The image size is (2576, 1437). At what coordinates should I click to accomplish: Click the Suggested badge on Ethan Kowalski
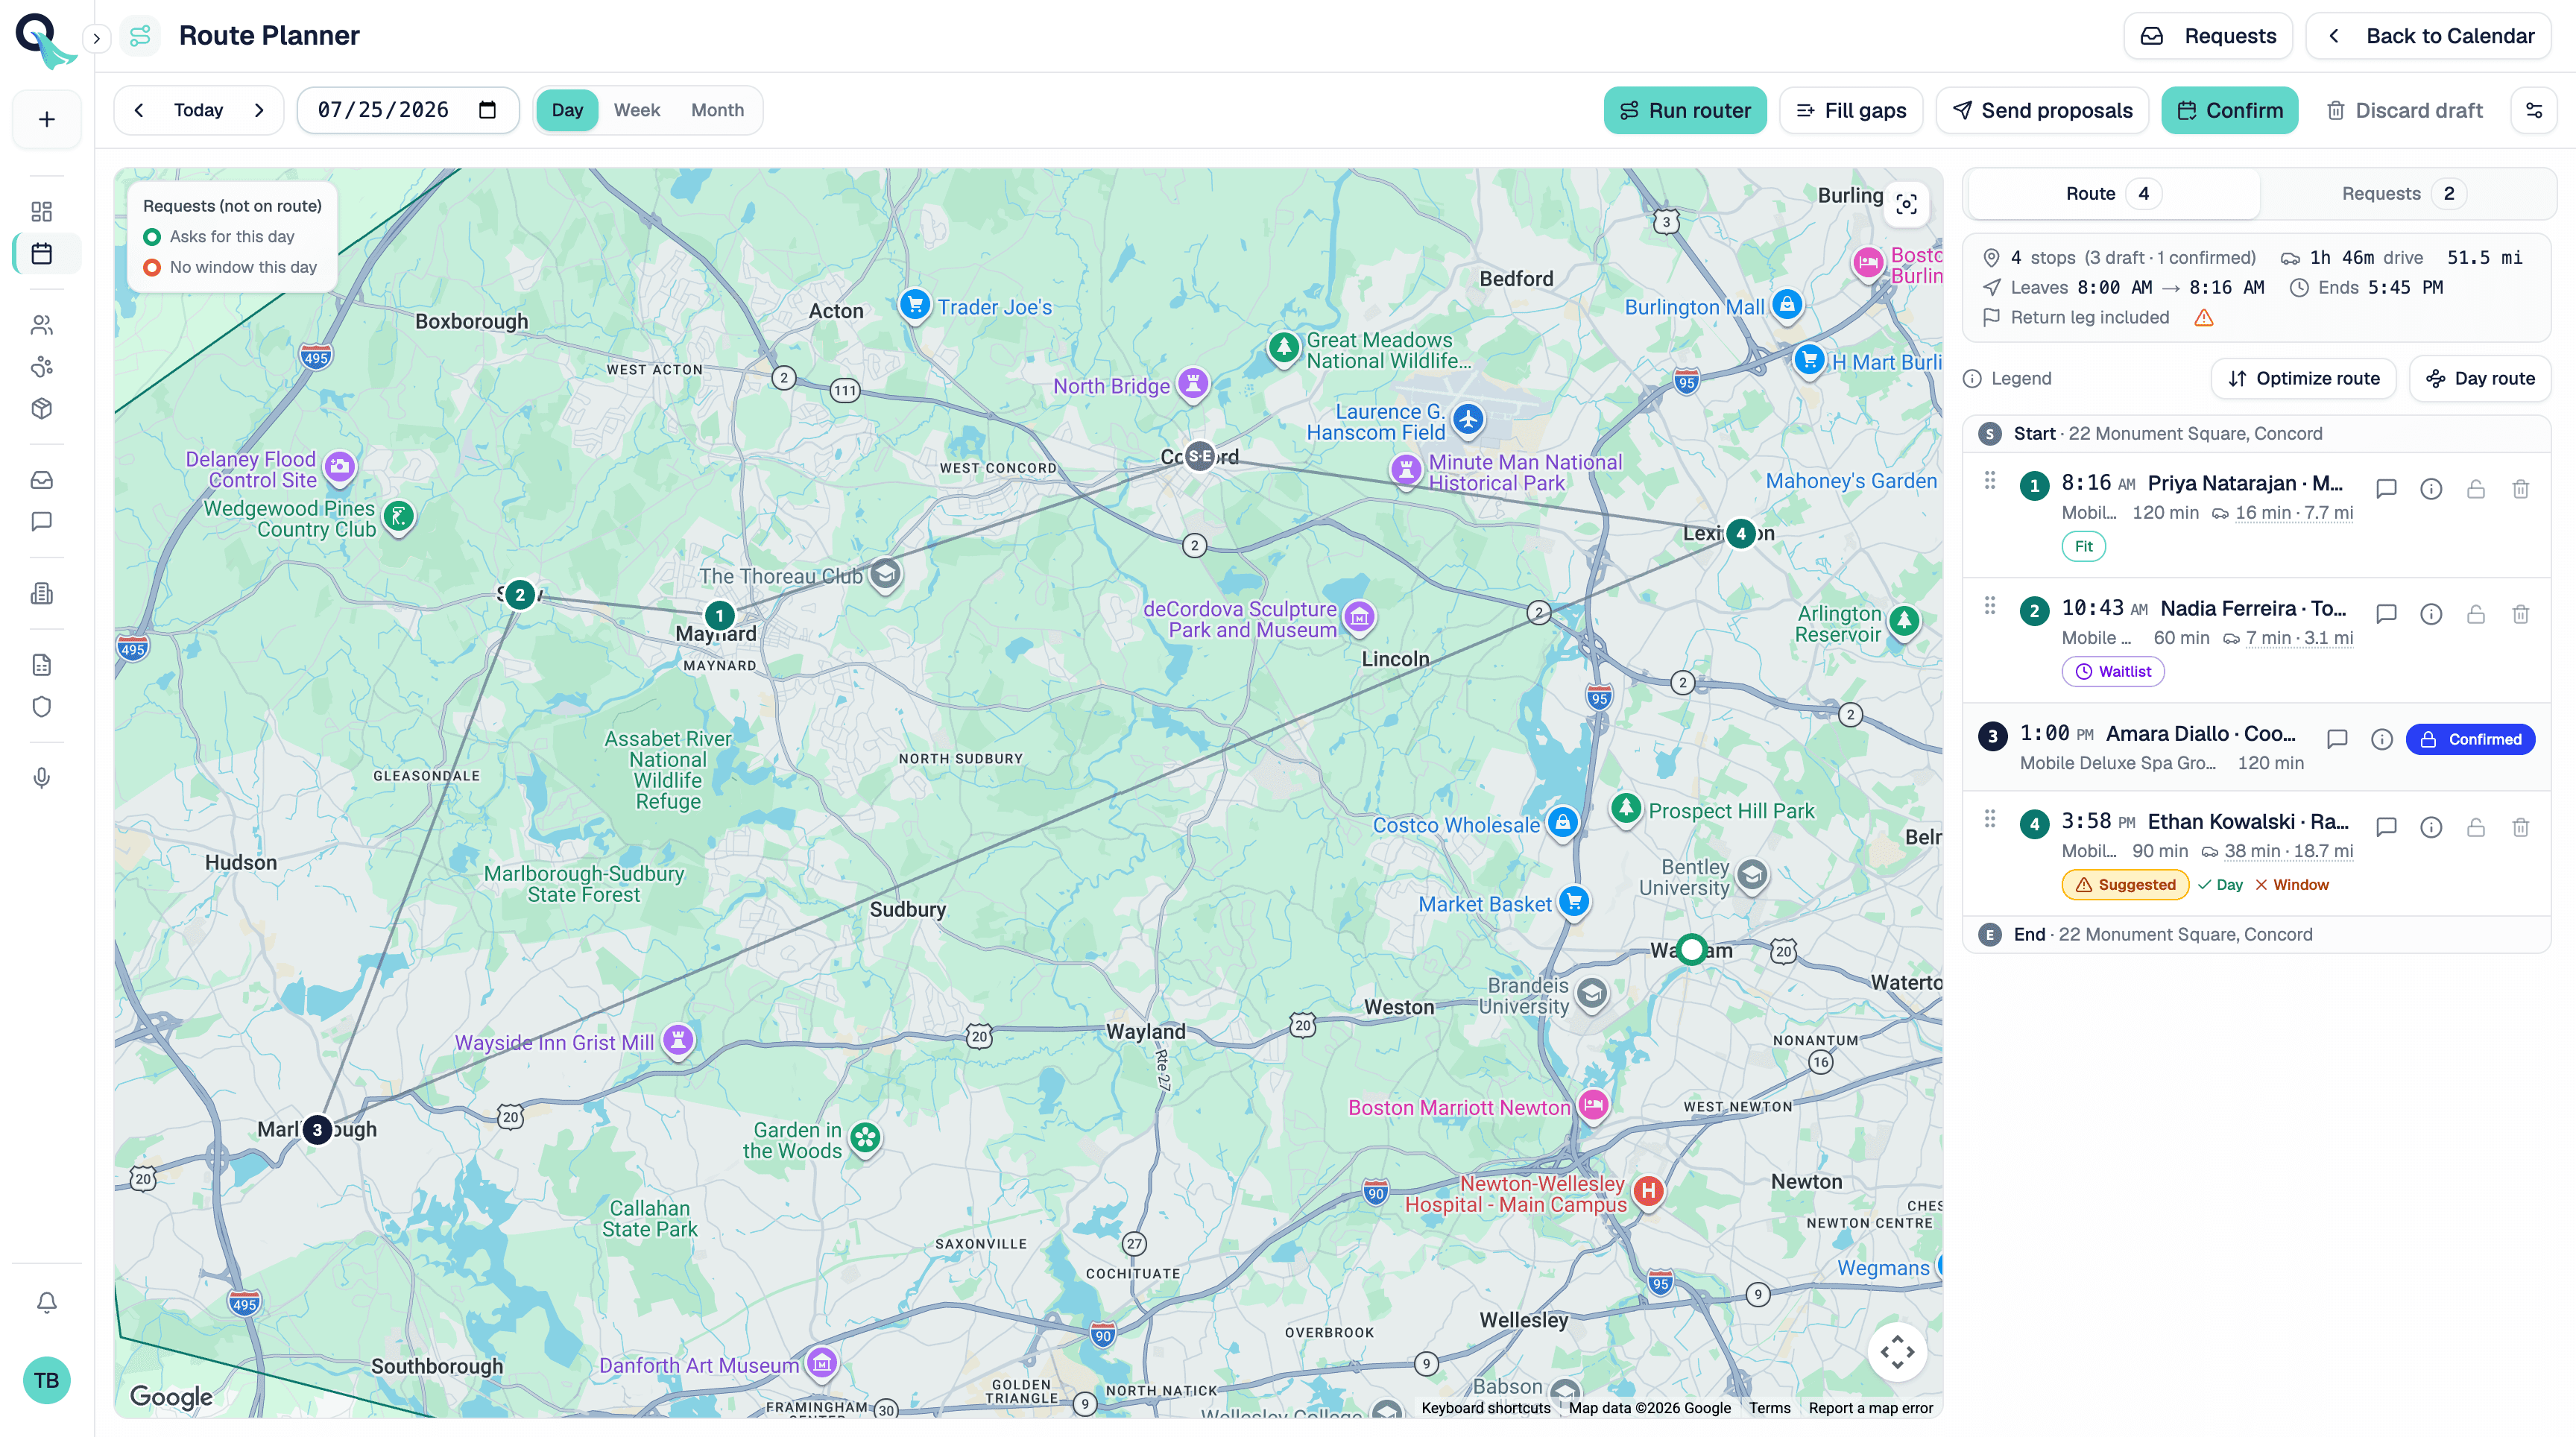tap(2125, 885)
